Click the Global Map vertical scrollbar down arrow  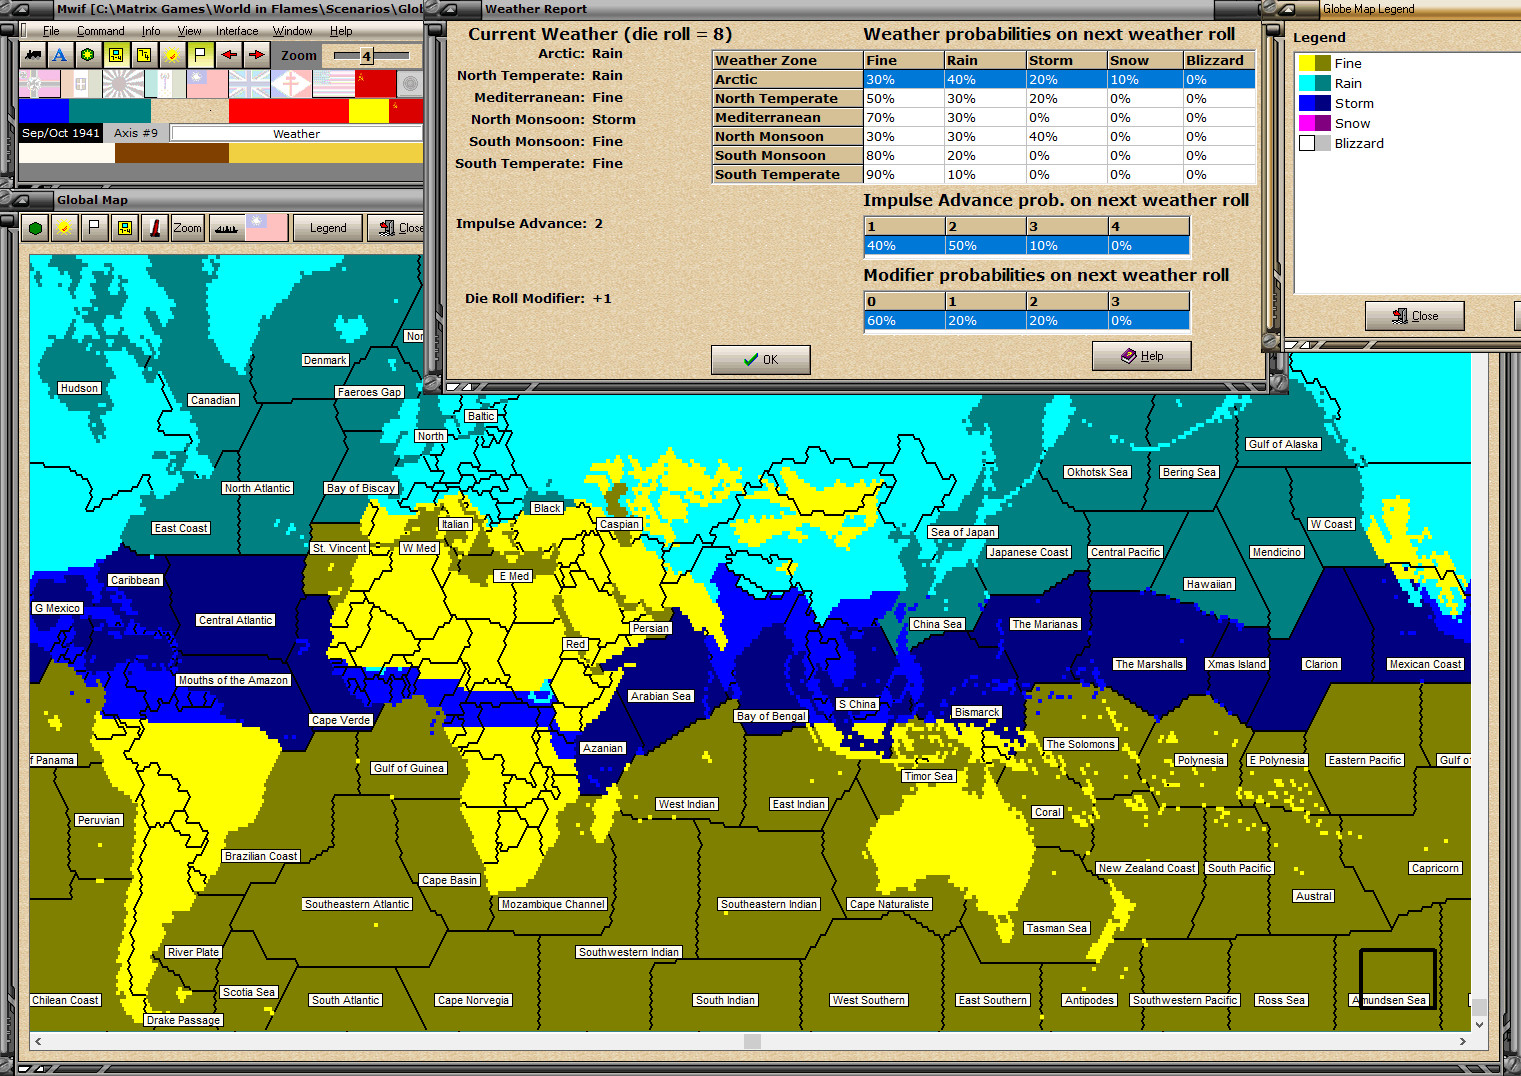(1479, 1024)
